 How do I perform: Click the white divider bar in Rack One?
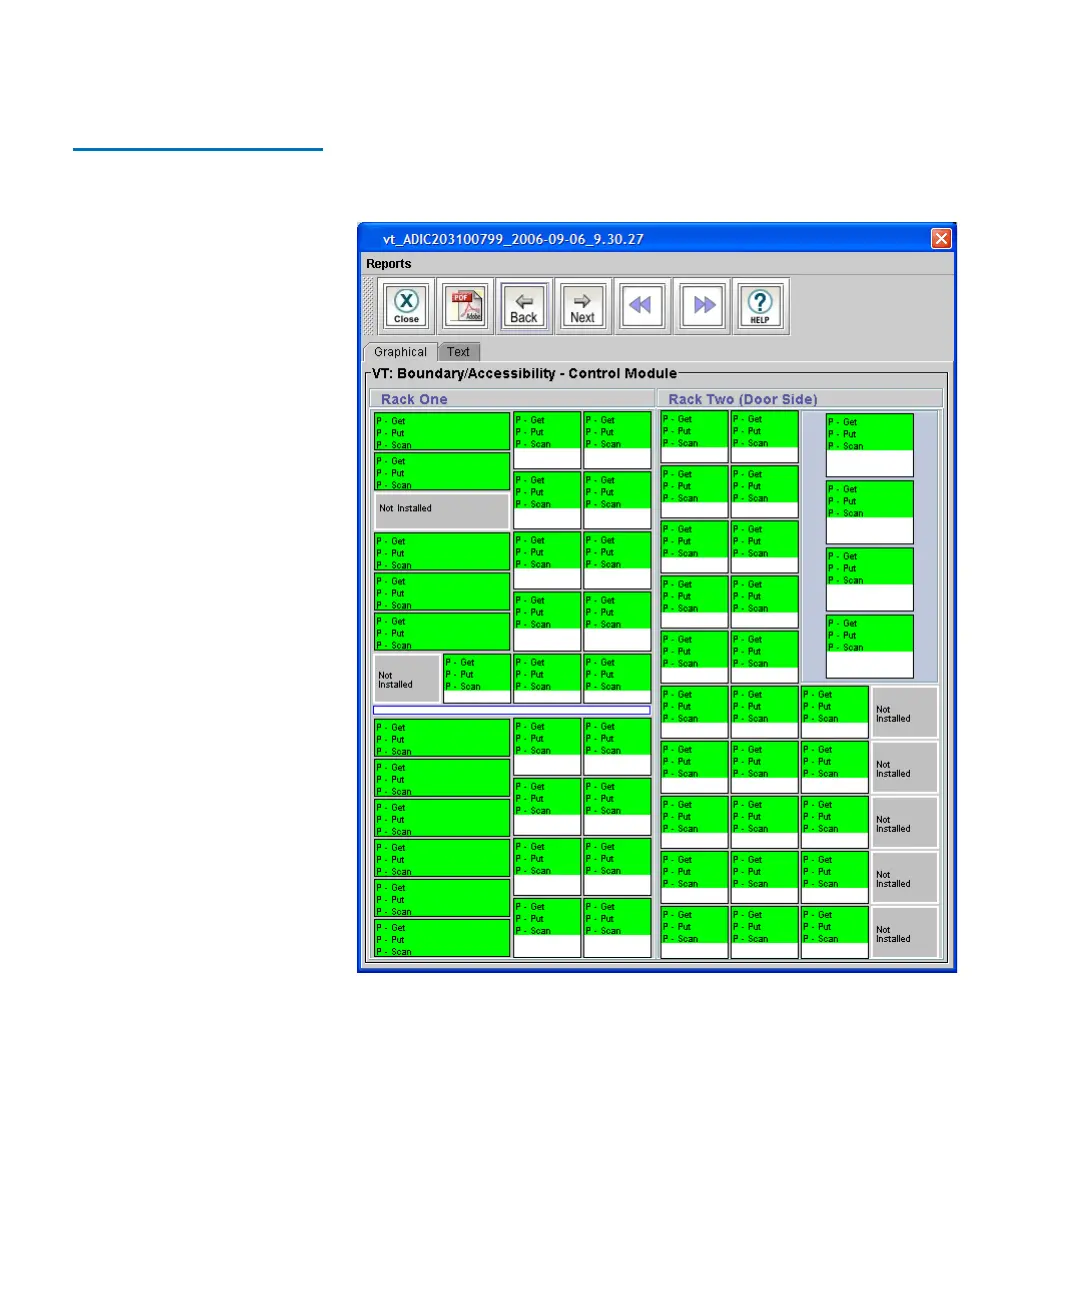512,711
